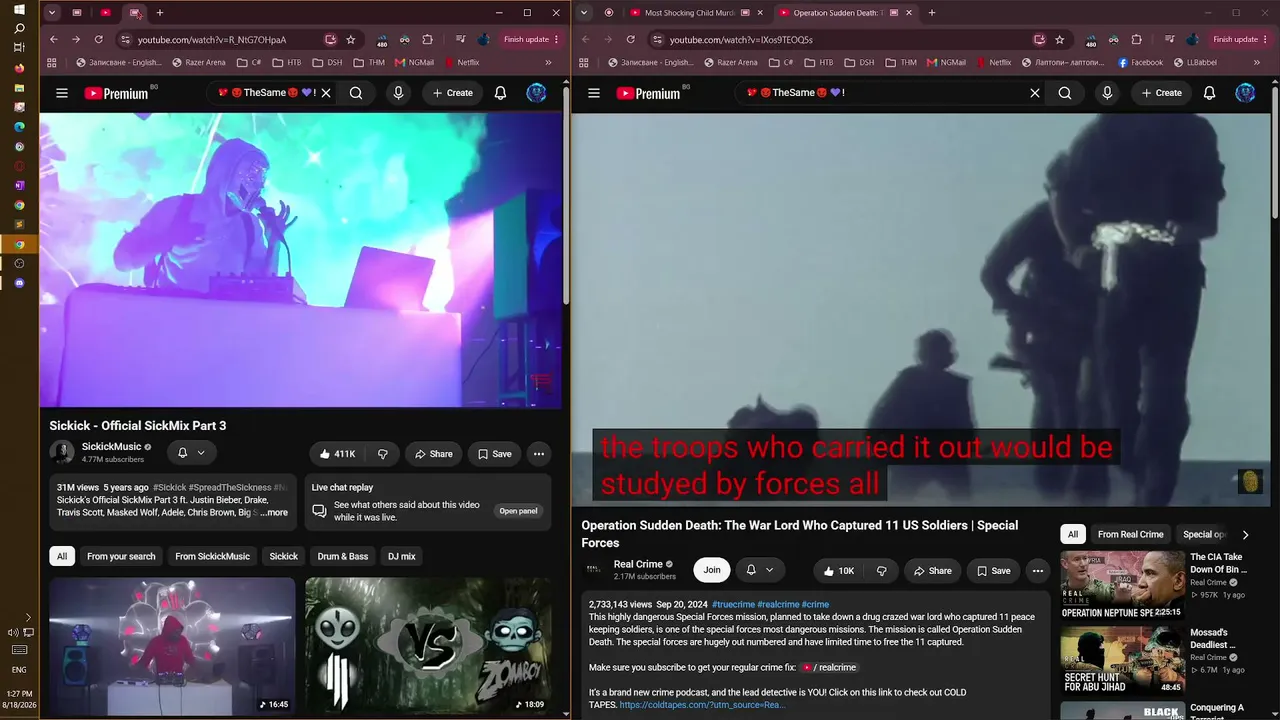Filter by Drum & Bass chip

tap(343, 556)
